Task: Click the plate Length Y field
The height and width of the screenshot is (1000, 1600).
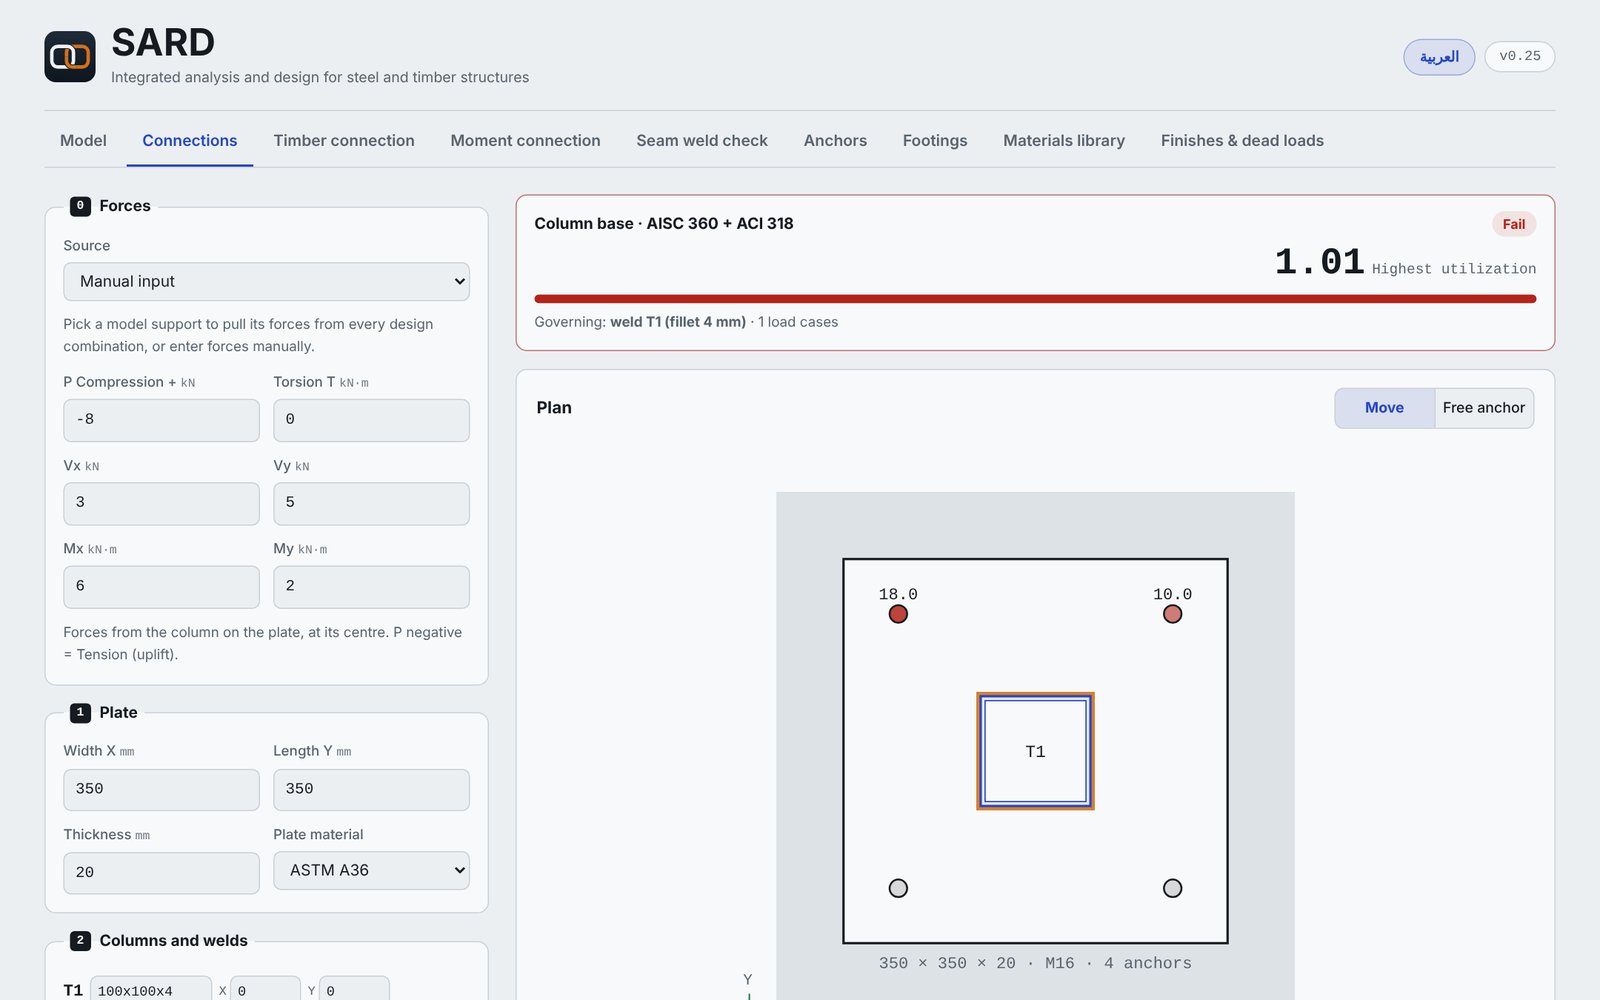Action: (371, 789)
